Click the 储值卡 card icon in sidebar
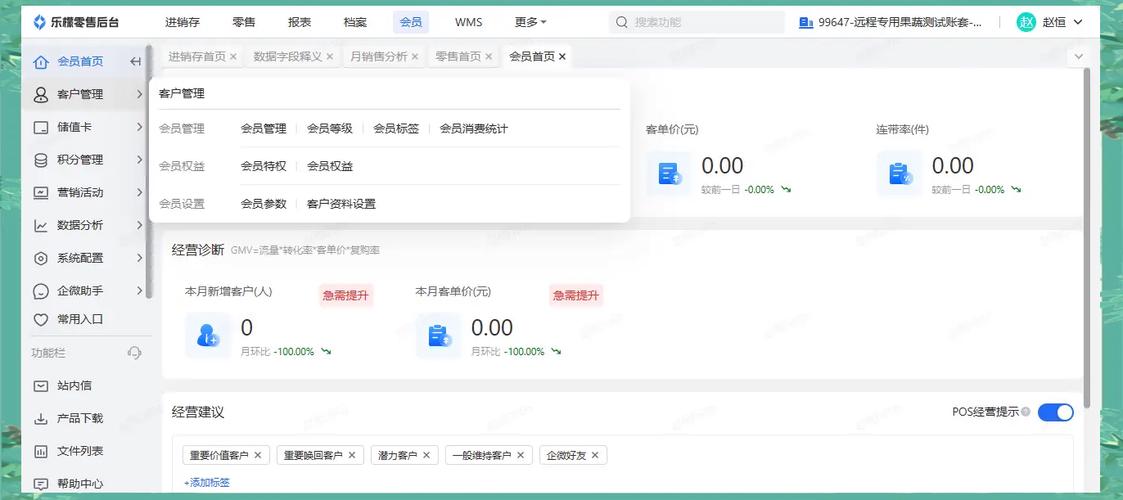The image size is (1123, 500). (x=41, y=127)
